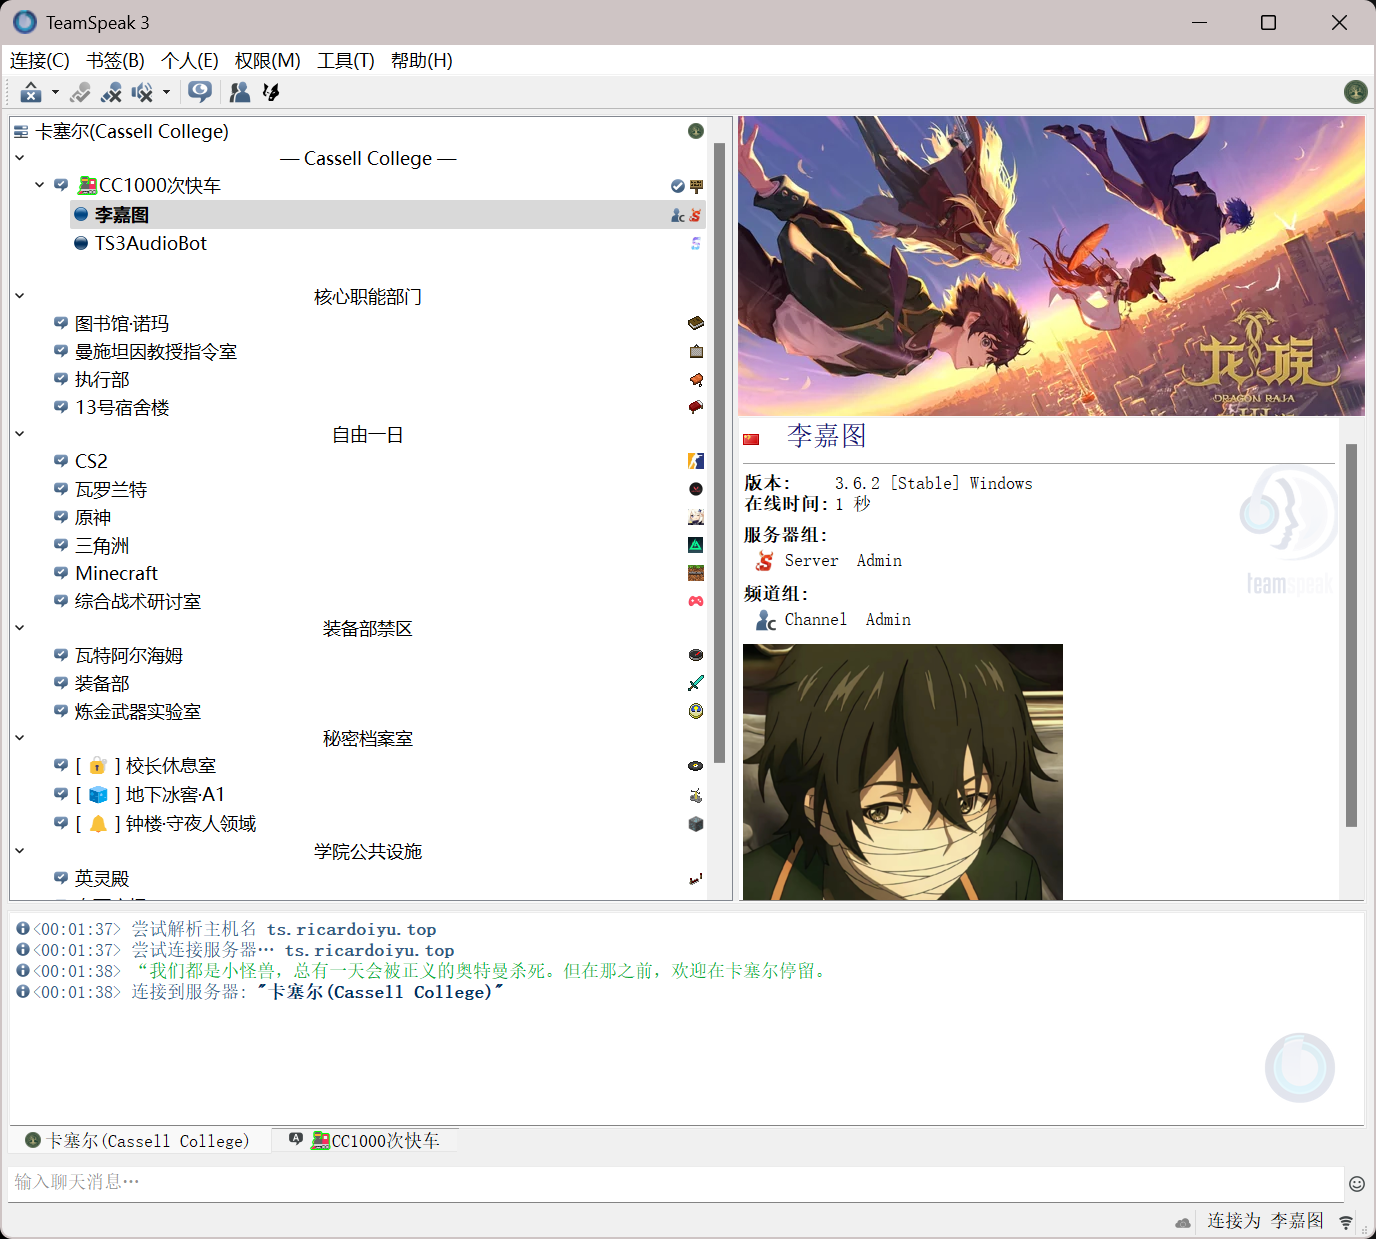Click the wolf icon in toolbar
Viewport: 1376px width, 1239px height.
tap(271, 93)
